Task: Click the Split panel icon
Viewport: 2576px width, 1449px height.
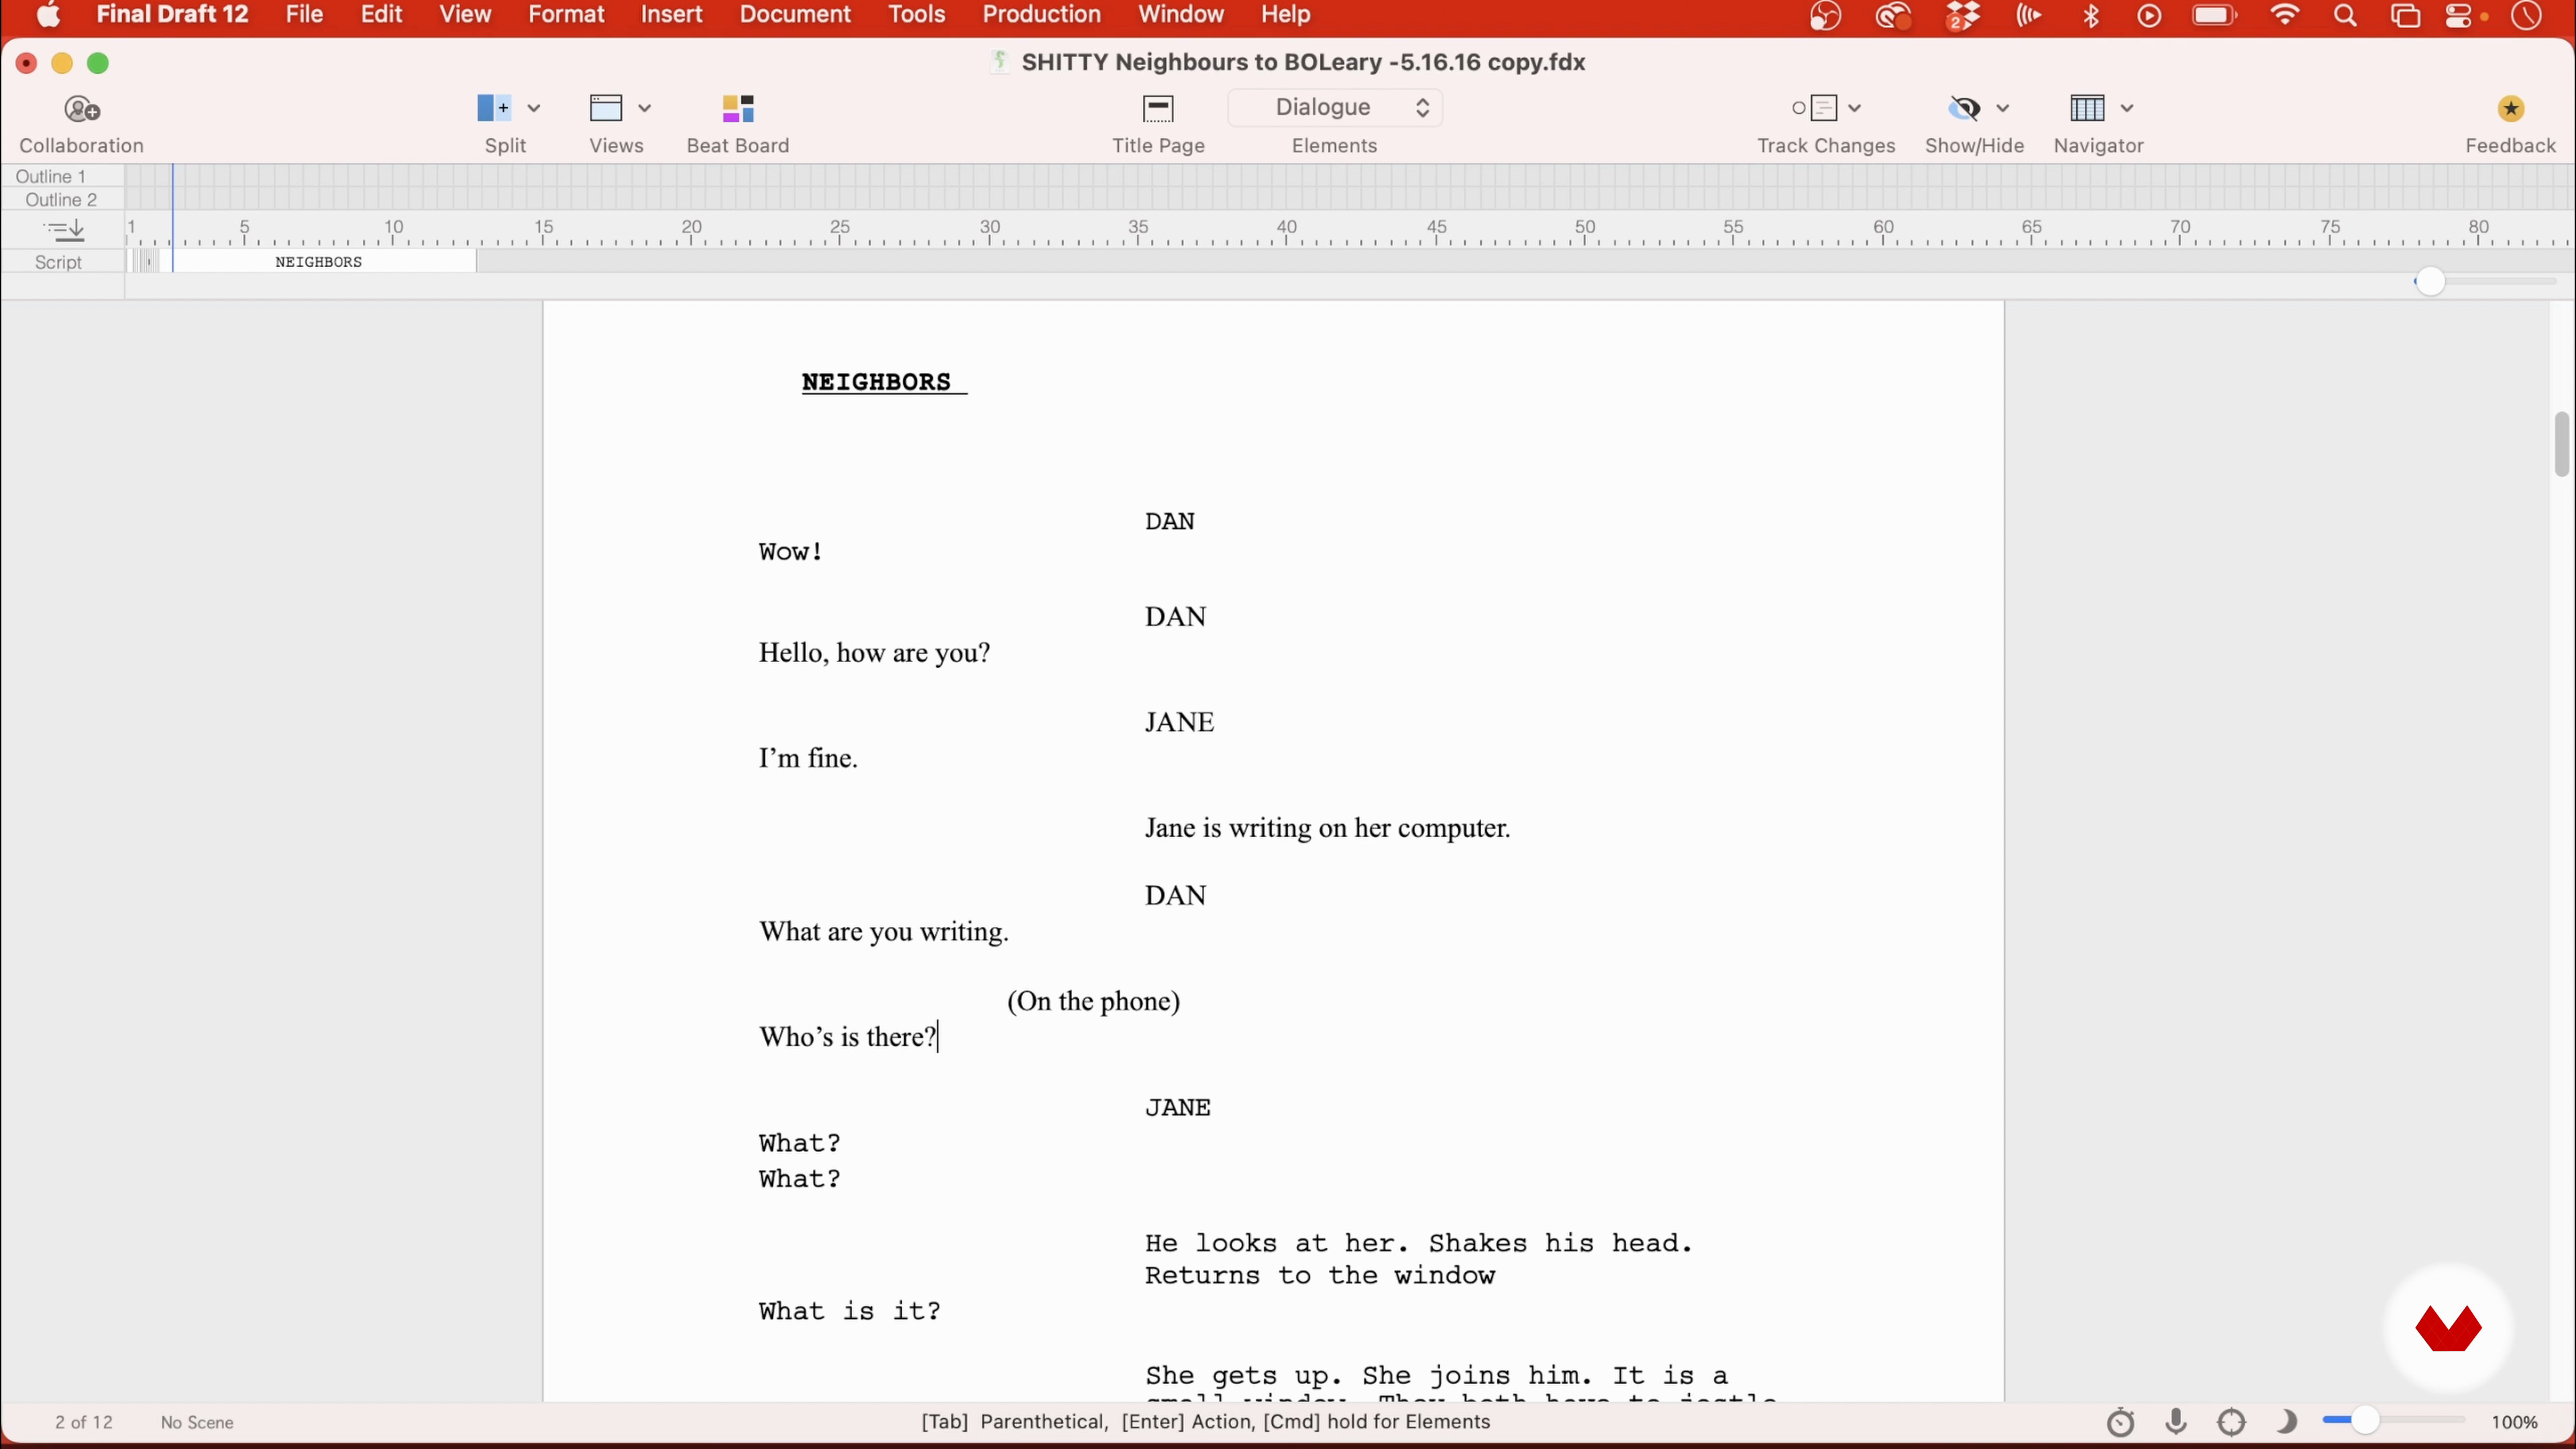Action: (x=493, y=108)
